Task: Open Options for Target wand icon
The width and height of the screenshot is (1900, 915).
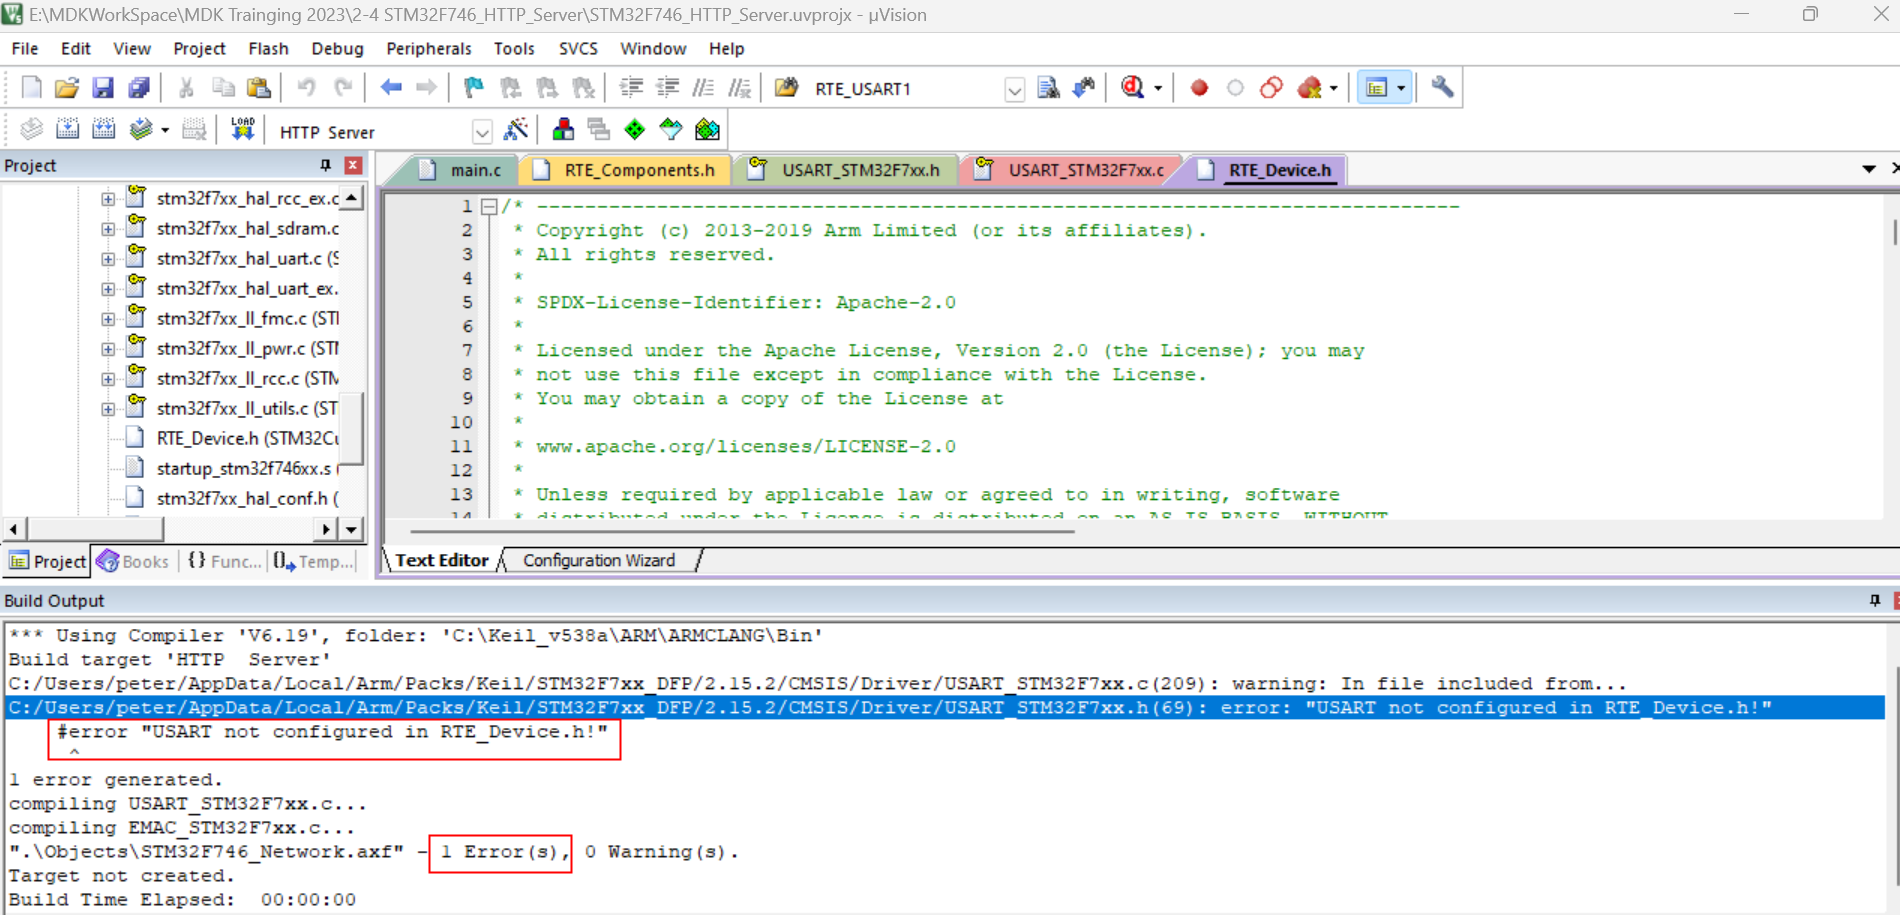Action: [516, 130]
